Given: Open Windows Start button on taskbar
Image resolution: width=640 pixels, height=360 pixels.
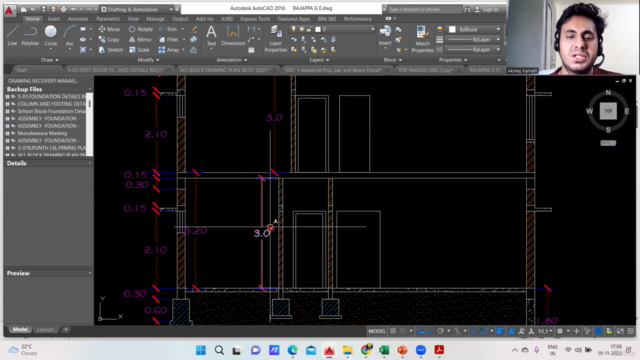Looking at the screenshot, I should pos(201,350).
